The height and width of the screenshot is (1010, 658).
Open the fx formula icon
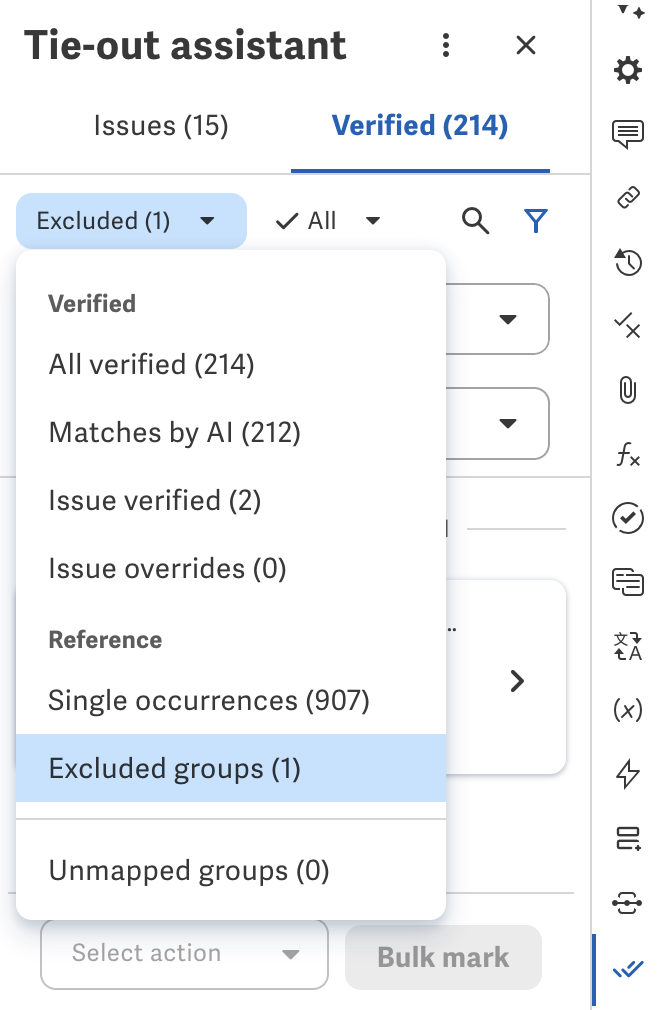coord(628,454)
